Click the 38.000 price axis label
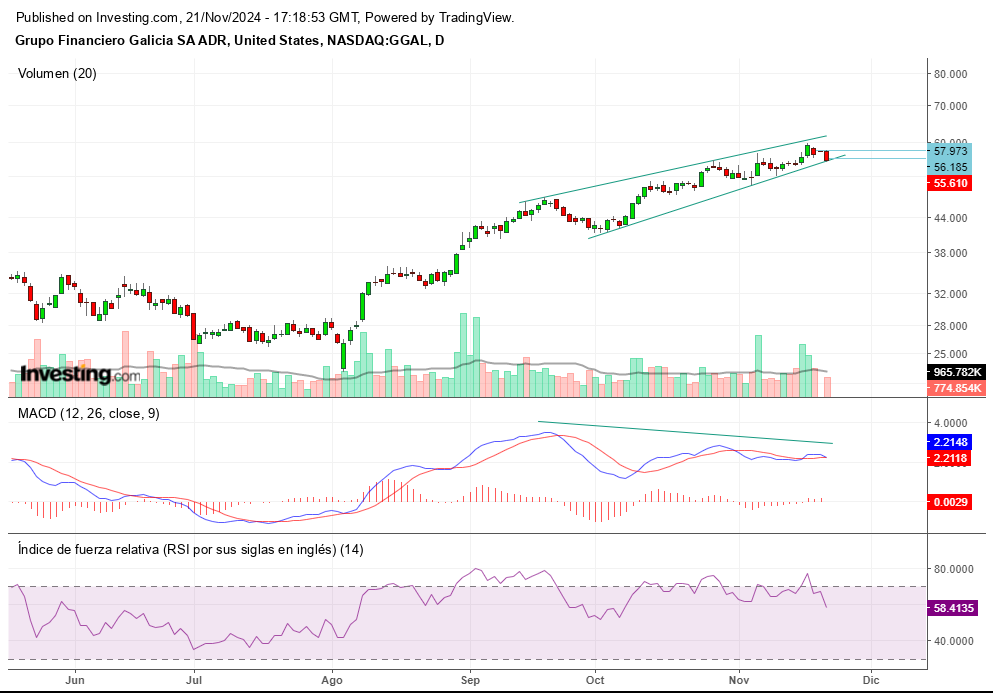The image size is (993, 693). click(x=951, y=253)
